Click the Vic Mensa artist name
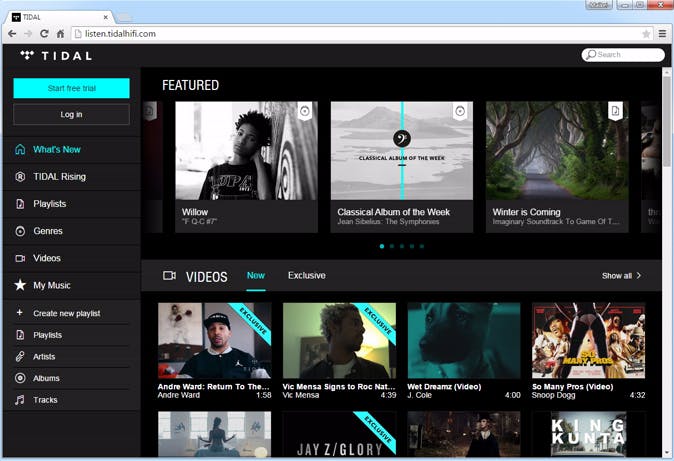This screenshot has width=674, height=461. [x=300, y=395]
